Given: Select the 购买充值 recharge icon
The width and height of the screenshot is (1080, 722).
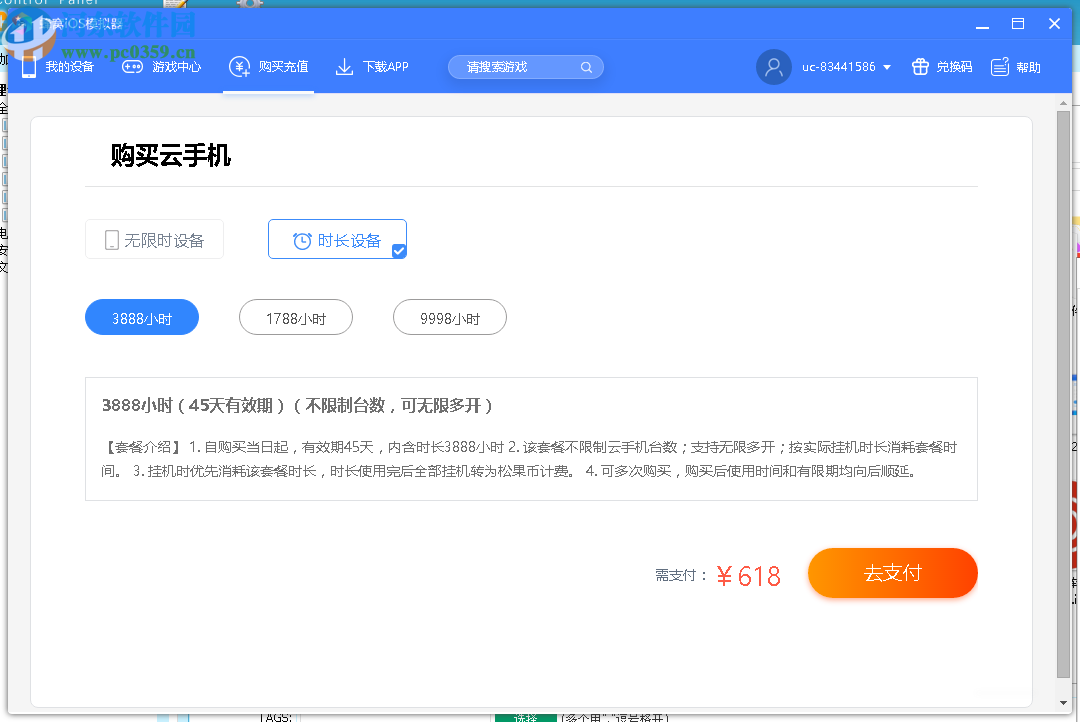Looking at the screenshot, I should point(239,66).
